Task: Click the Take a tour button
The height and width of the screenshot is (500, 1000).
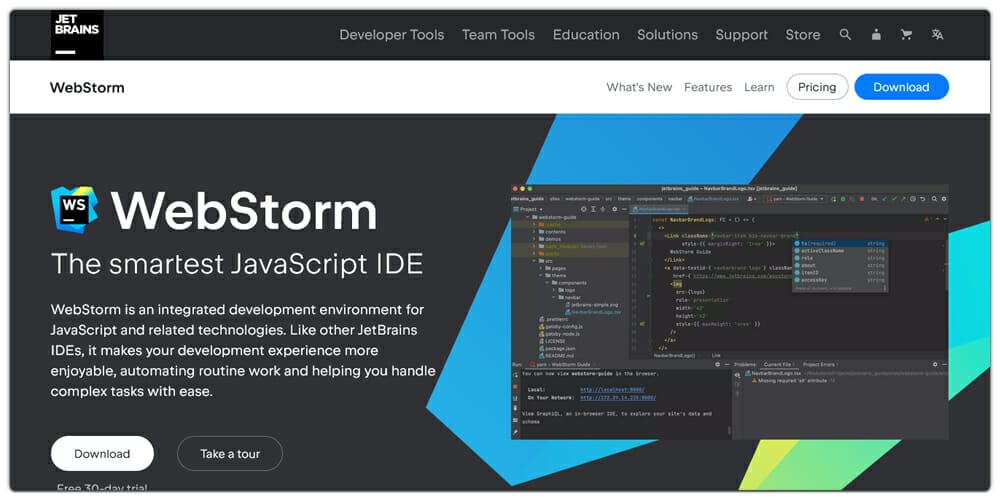Action: click(x=230, y=453)
